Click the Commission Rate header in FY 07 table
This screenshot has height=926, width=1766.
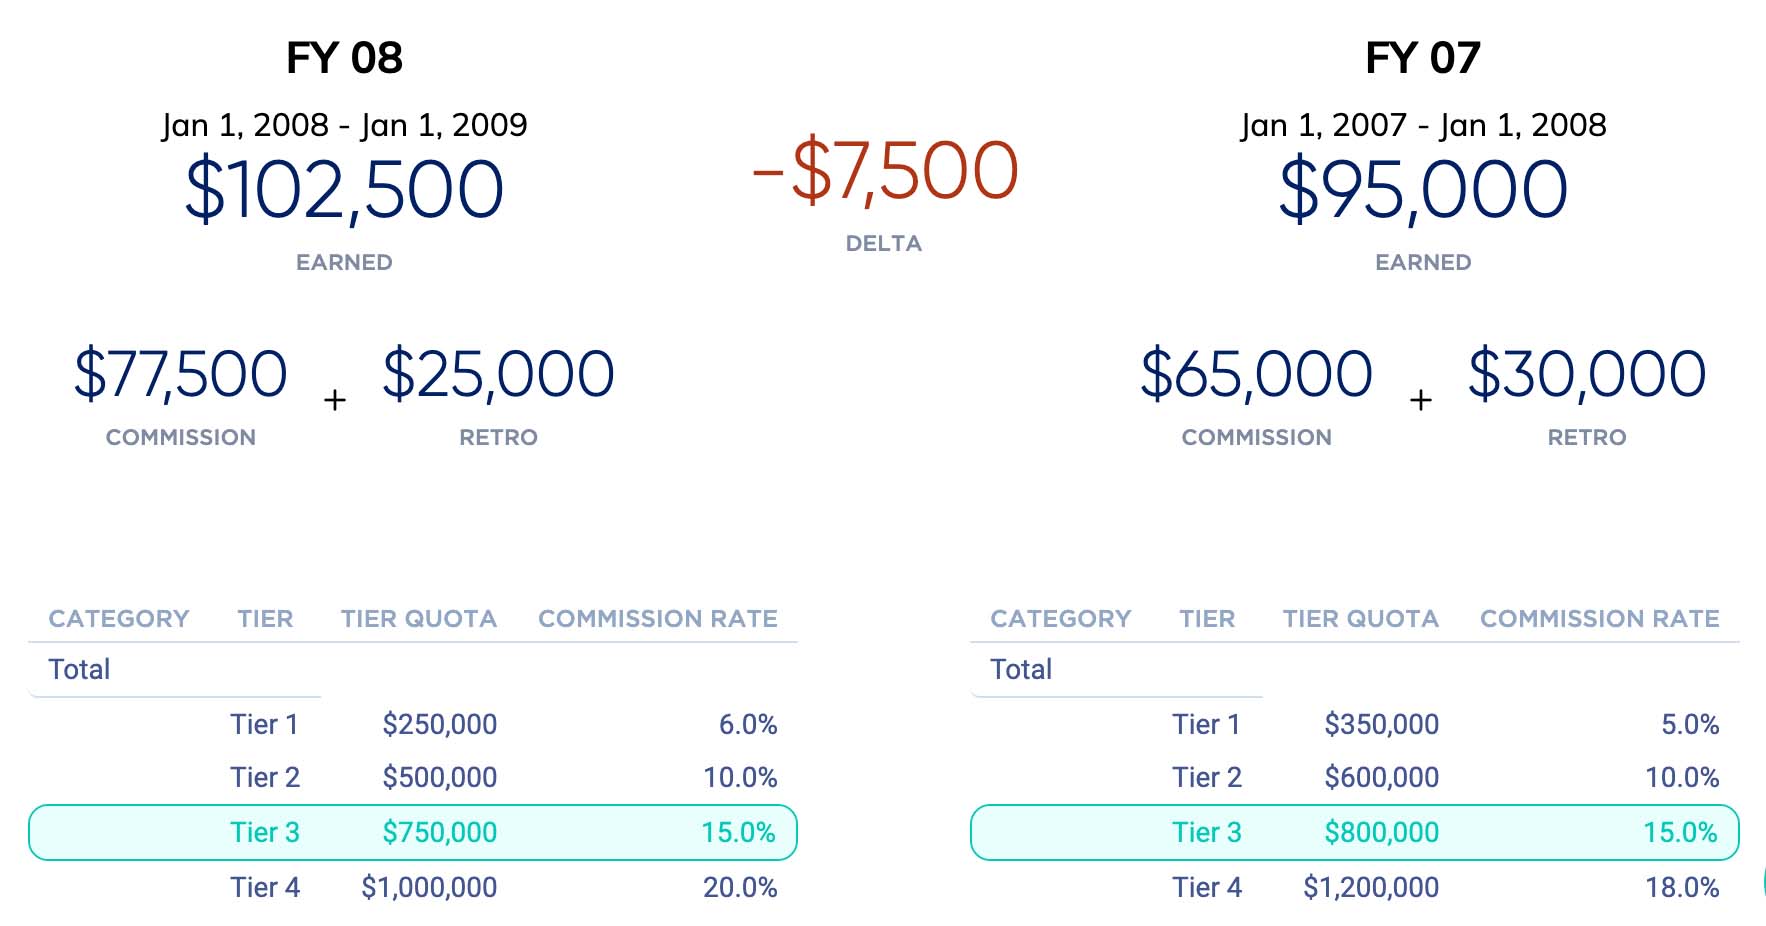pyautogui.click(x=1599, y=619)
